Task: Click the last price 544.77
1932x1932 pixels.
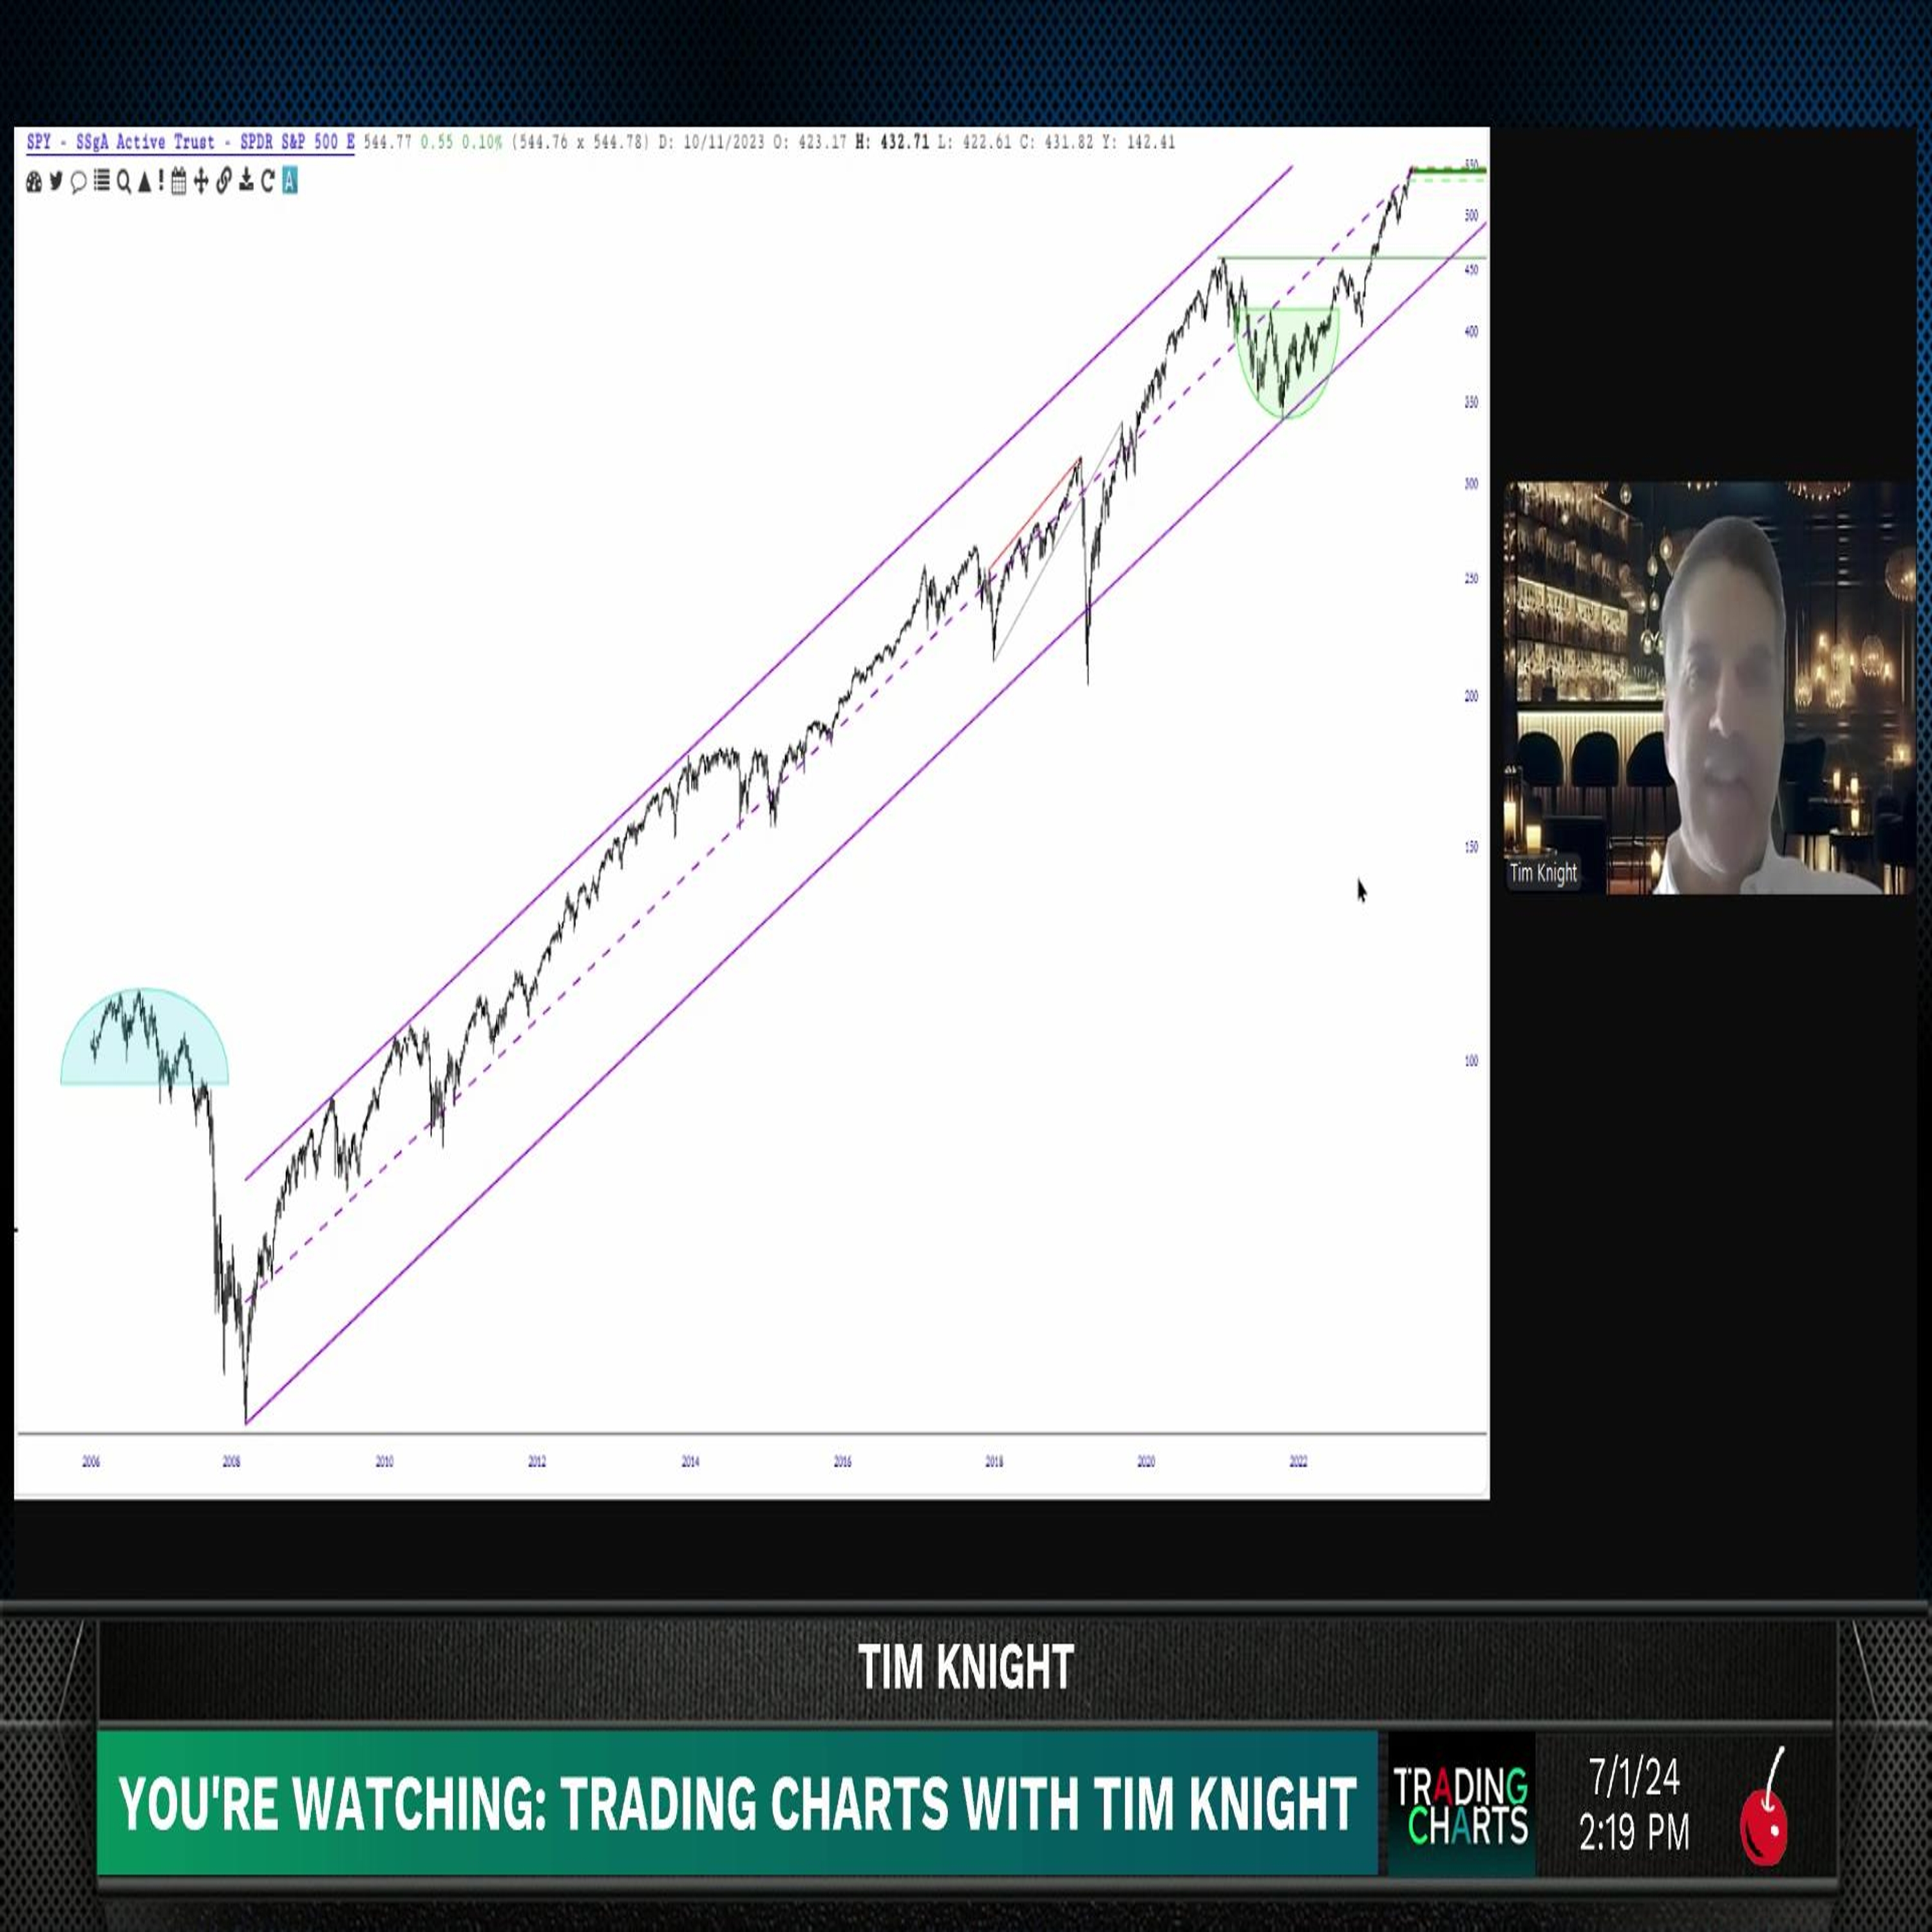Action: 388,142
